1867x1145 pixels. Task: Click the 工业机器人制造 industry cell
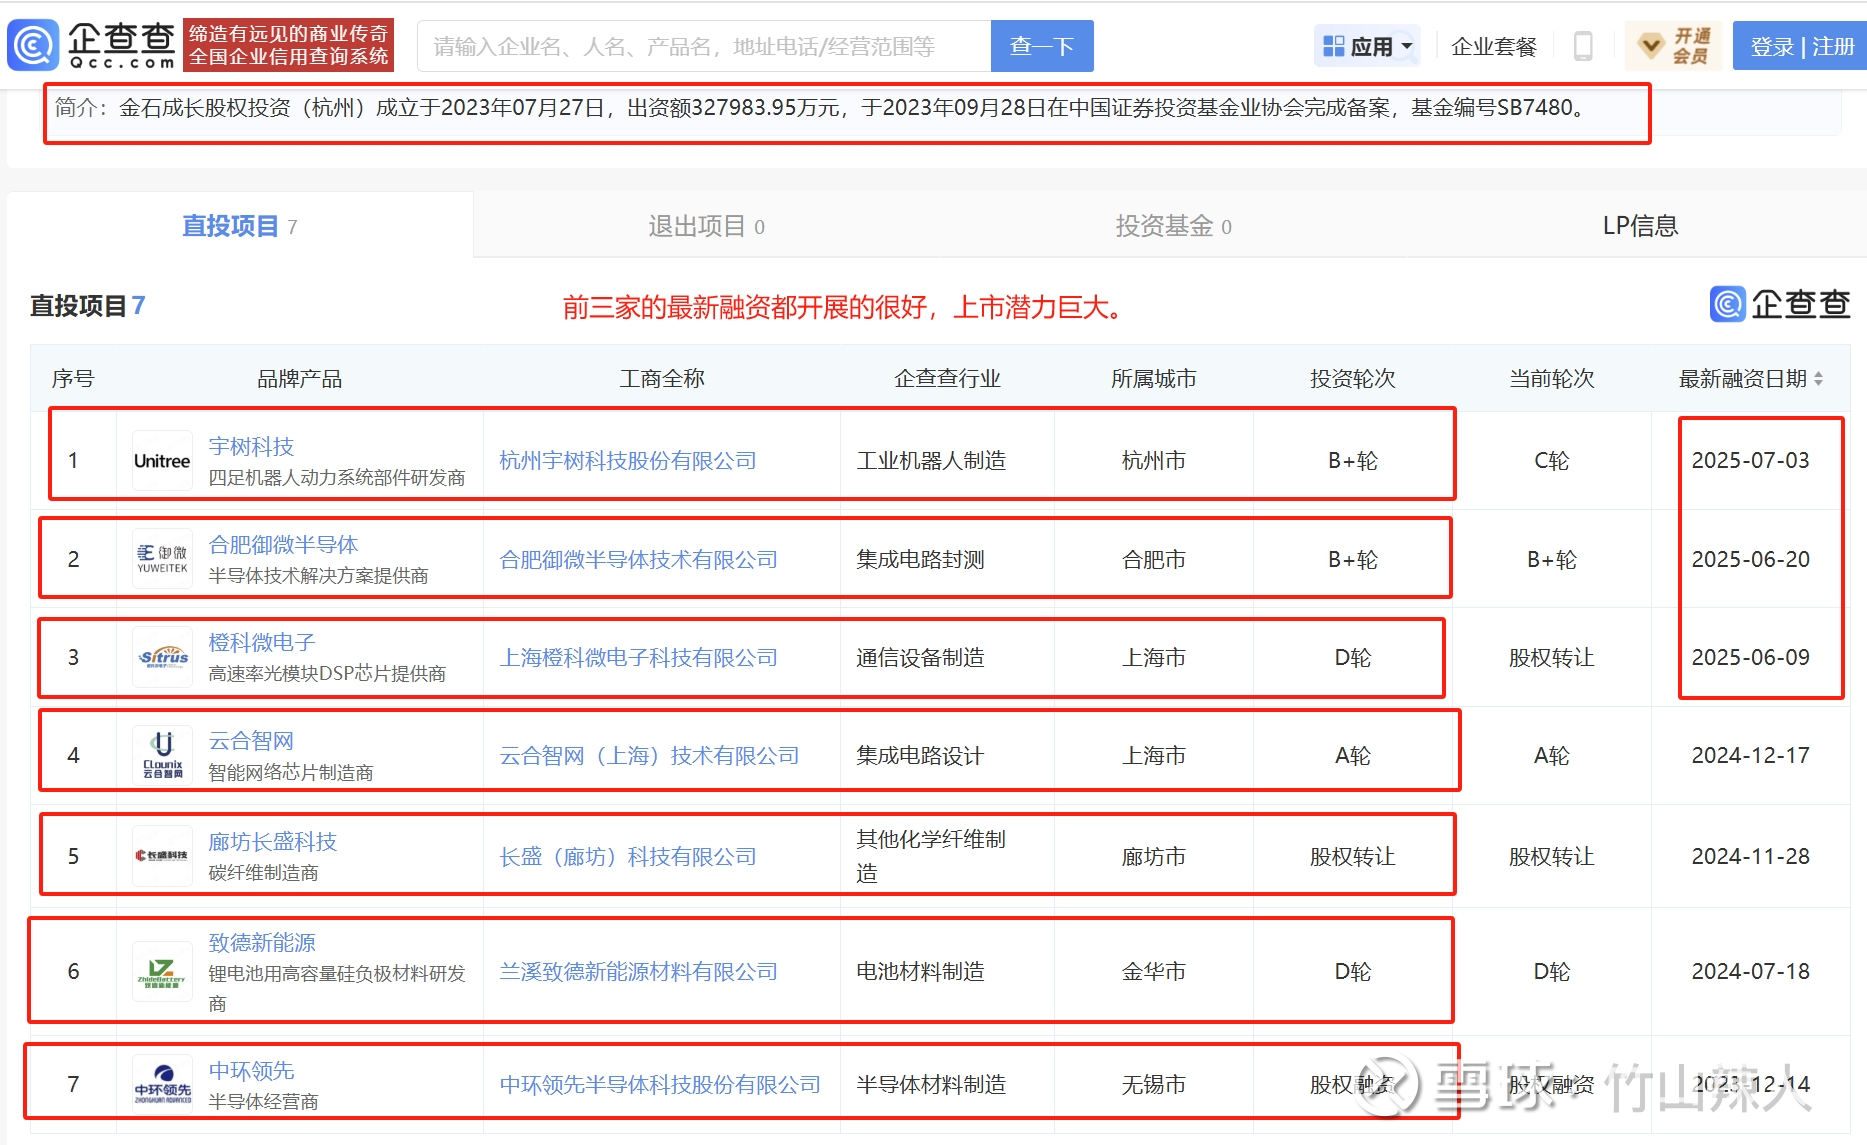click(931, 461)
